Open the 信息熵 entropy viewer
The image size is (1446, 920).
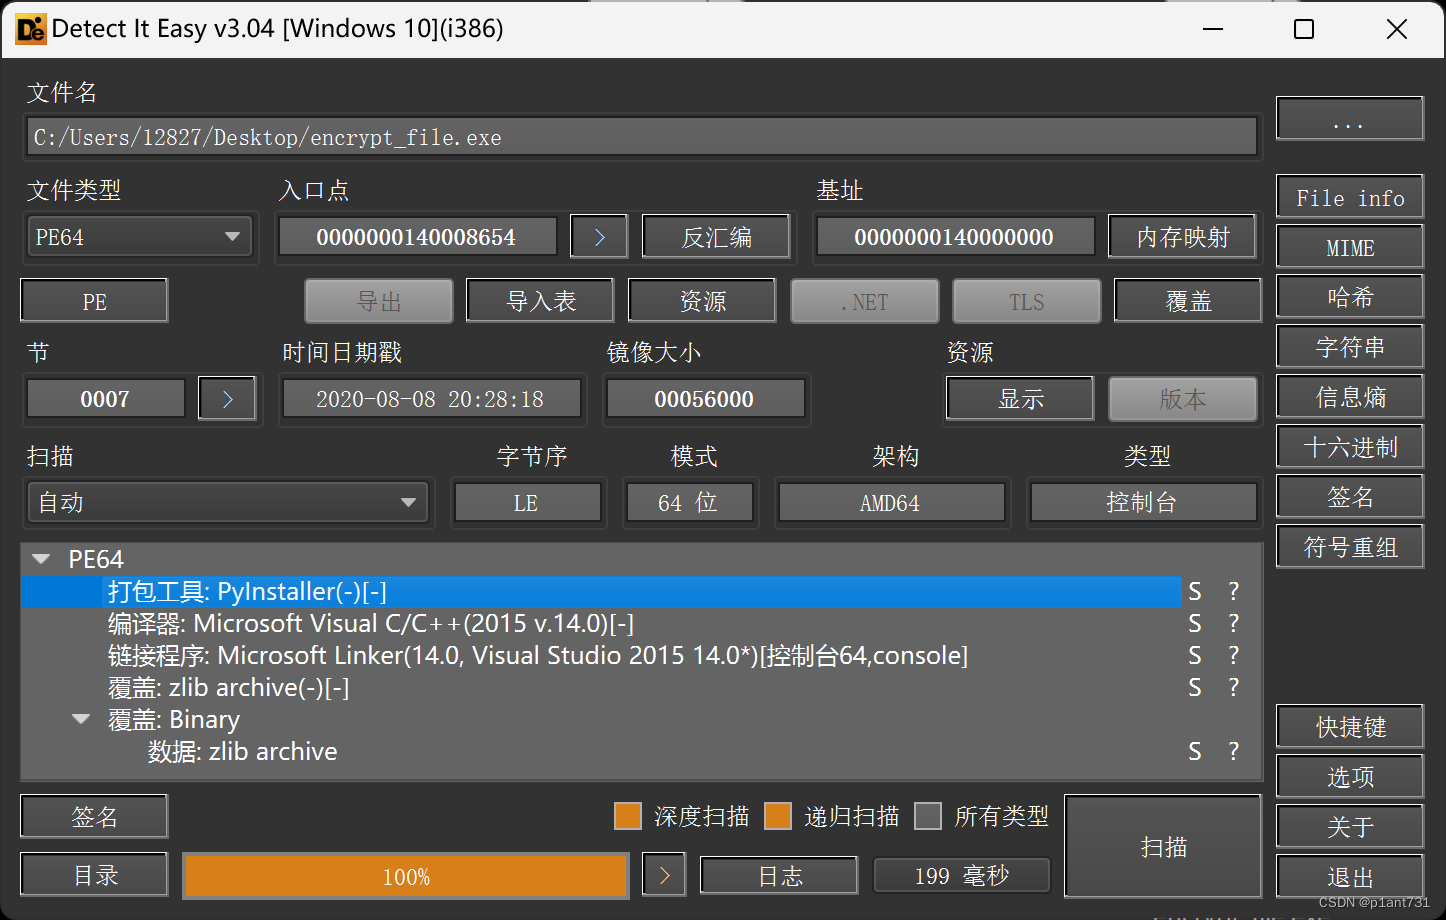pyautogui.click(x=1350, y=397)
